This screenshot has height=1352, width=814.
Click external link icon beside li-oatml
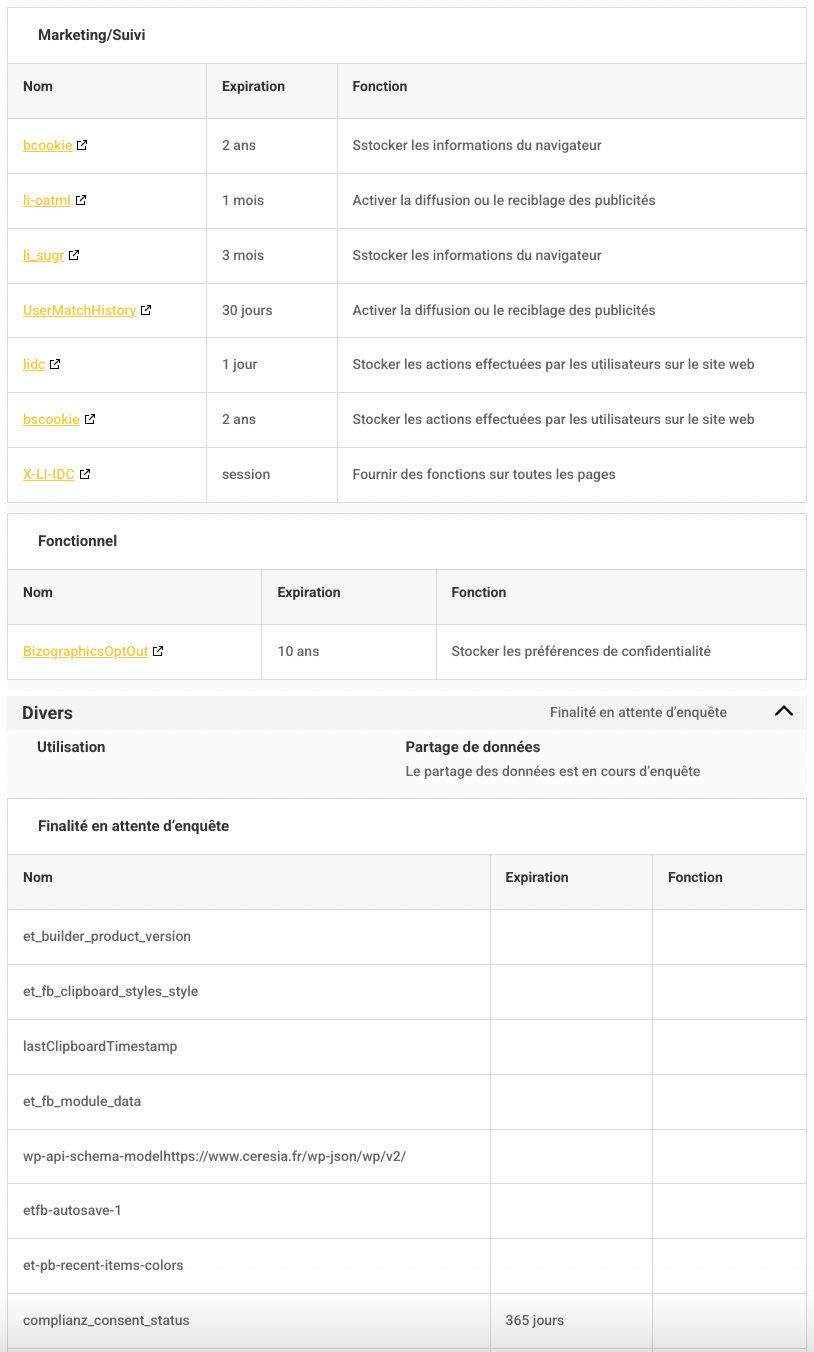pos(81,200)
